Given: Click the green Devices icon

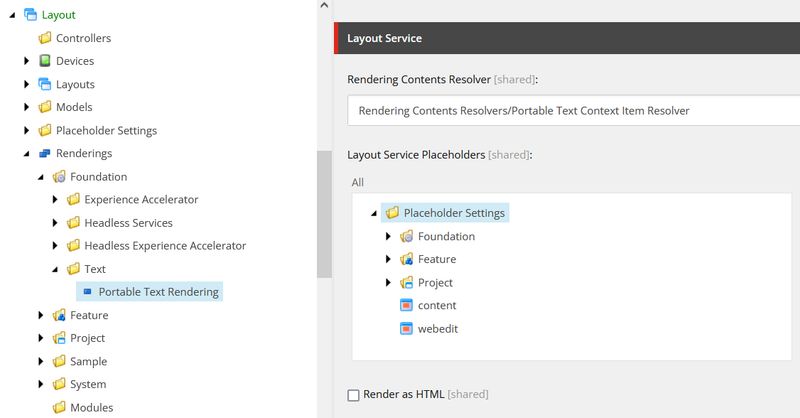Looking at the screenshot, I should 45,61.
